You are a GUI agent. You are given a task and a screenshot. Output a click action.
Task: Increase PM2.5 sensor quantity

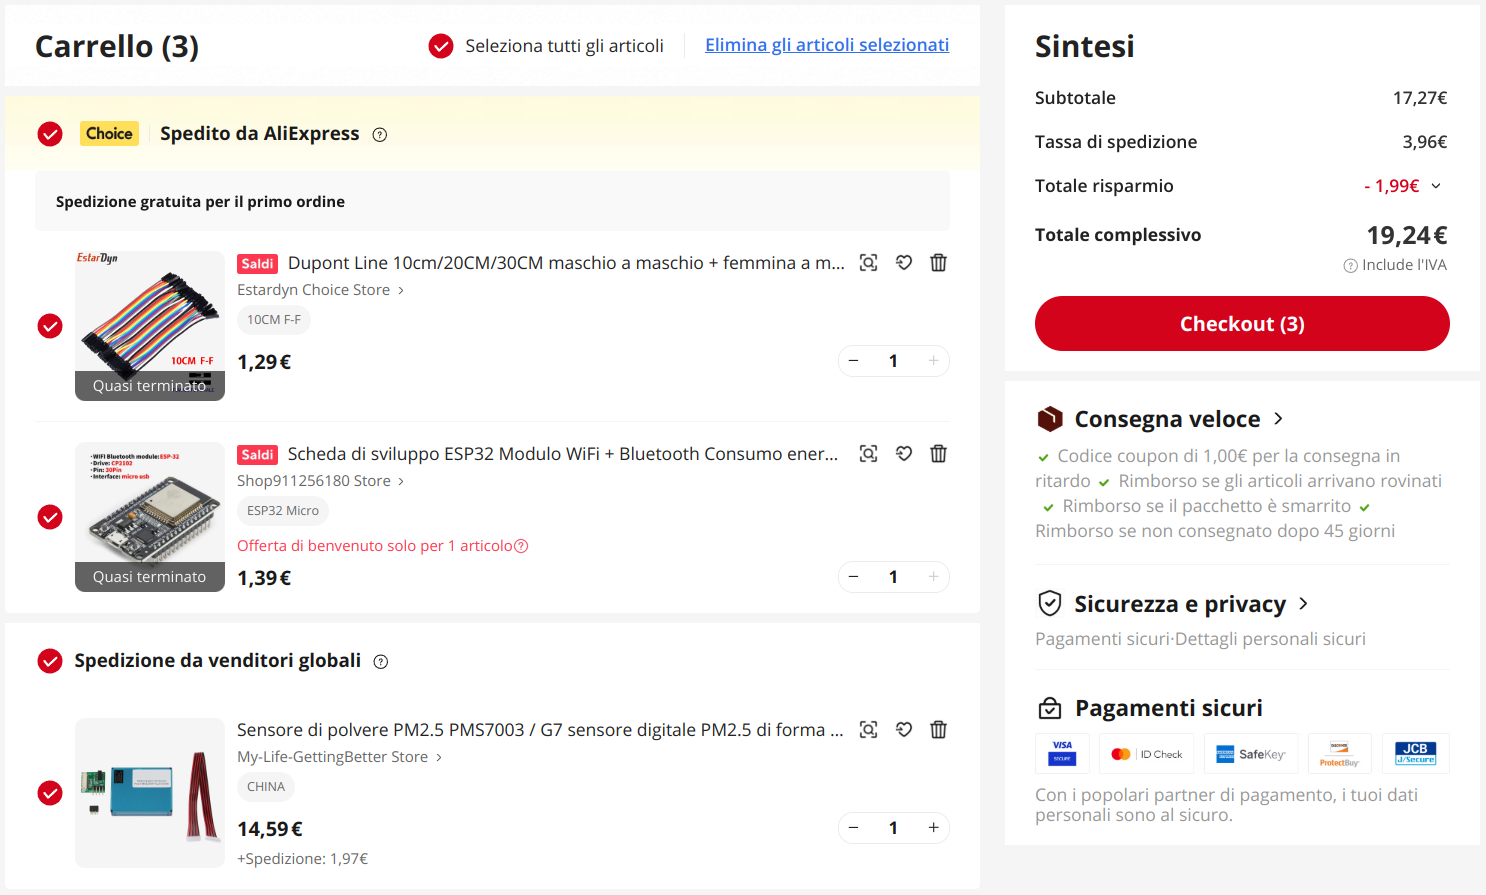[933, 828]
